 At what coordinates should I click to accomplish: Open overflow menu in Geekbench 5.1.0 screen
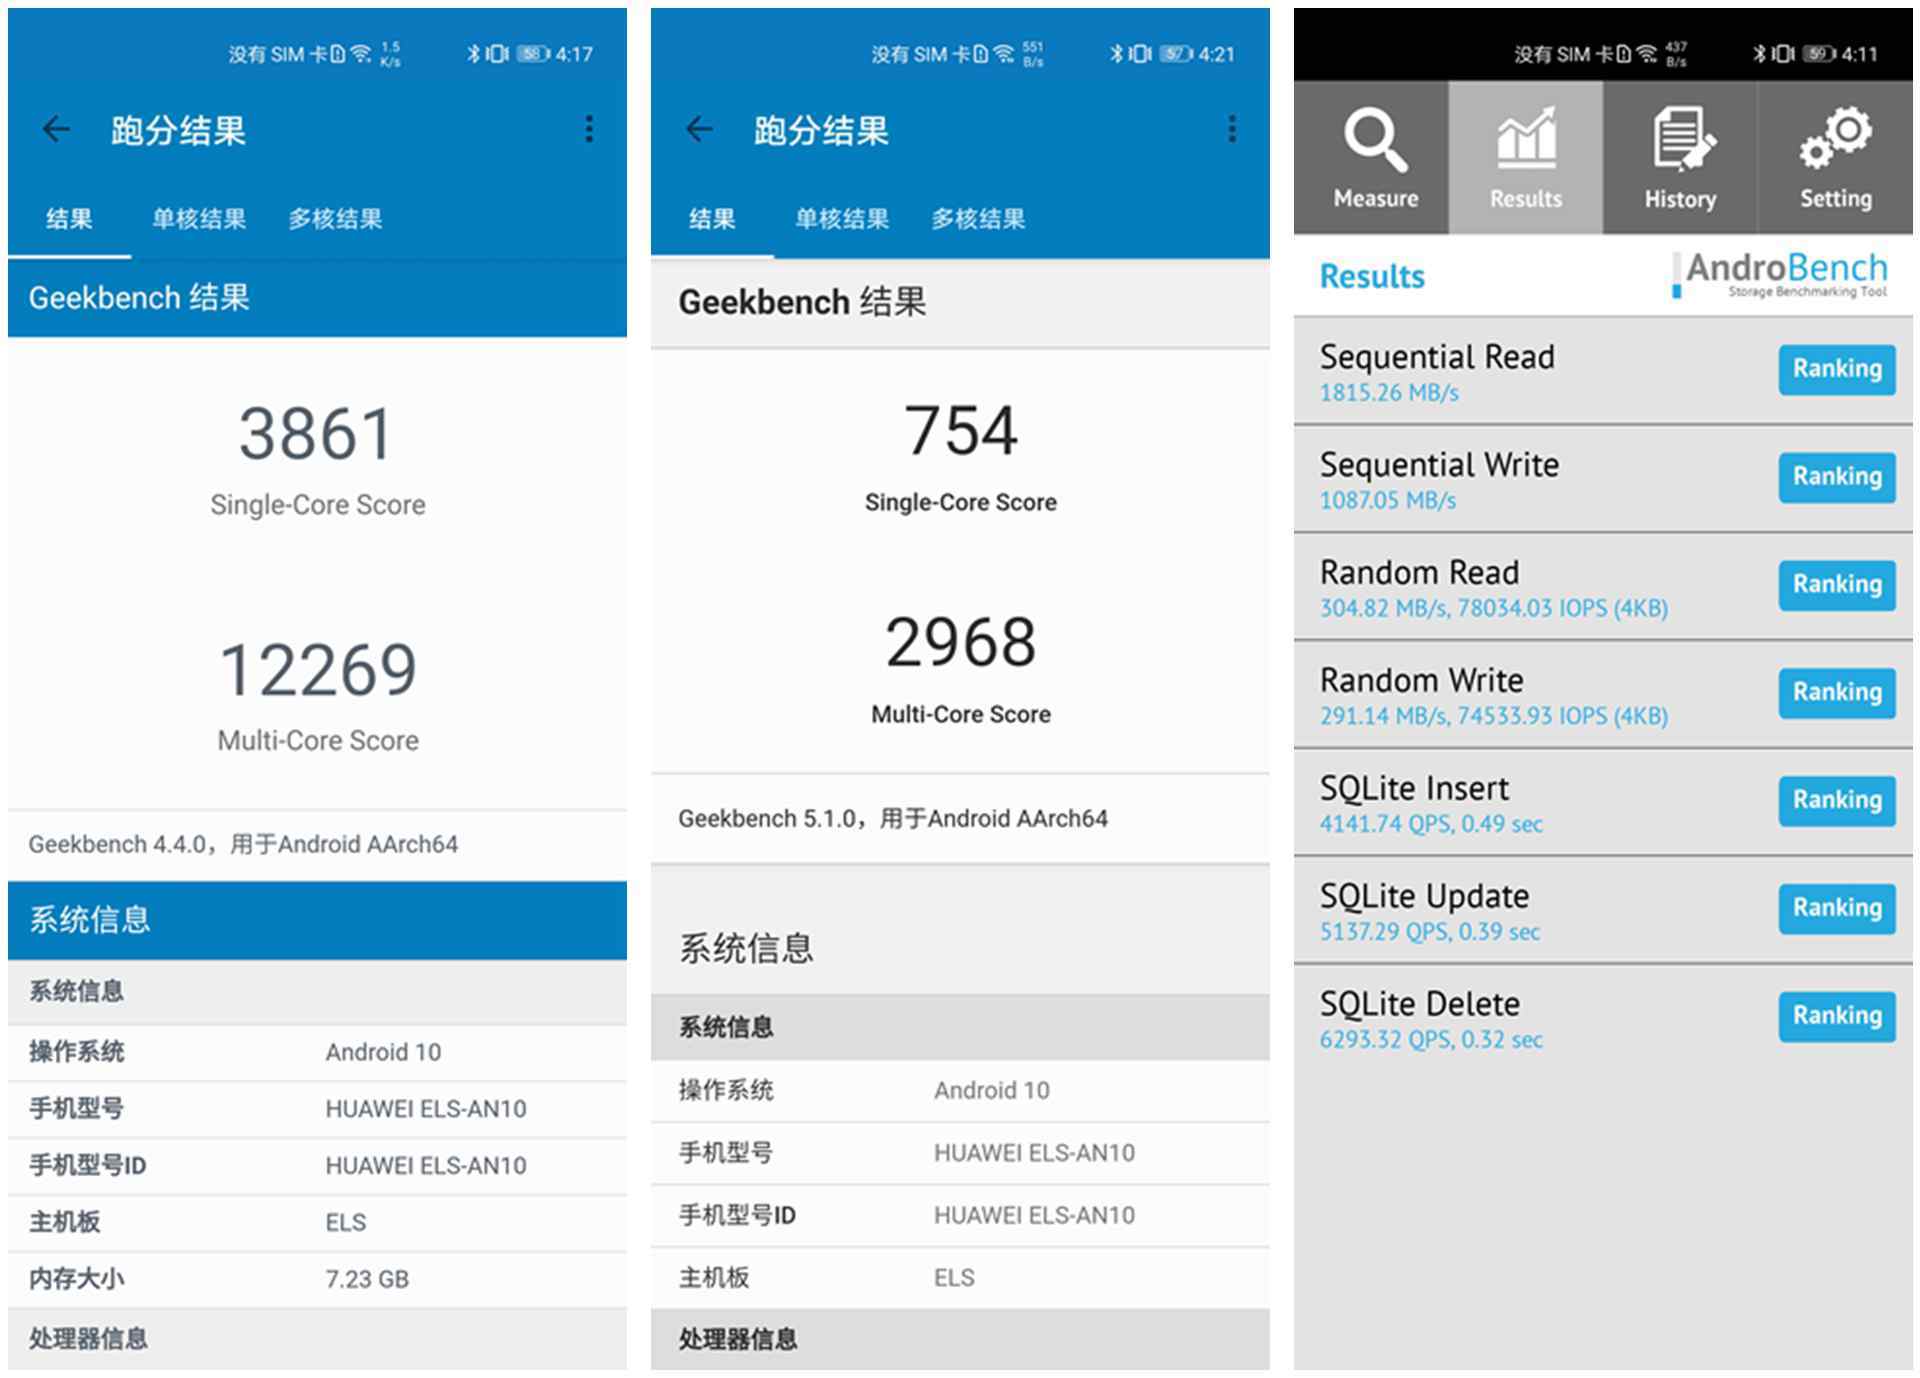[x=1232, y=129]
